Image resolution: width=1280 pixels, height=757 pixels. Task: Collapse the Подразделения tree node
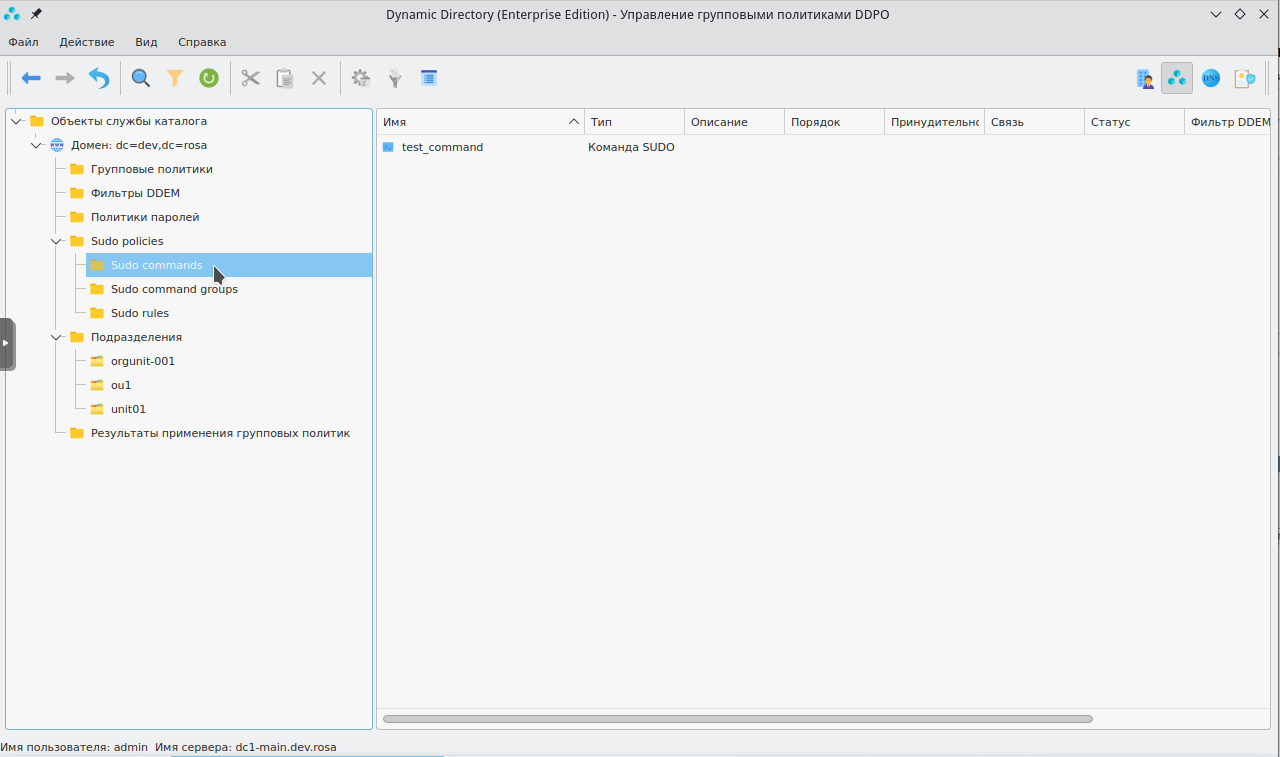click(57, 337)
